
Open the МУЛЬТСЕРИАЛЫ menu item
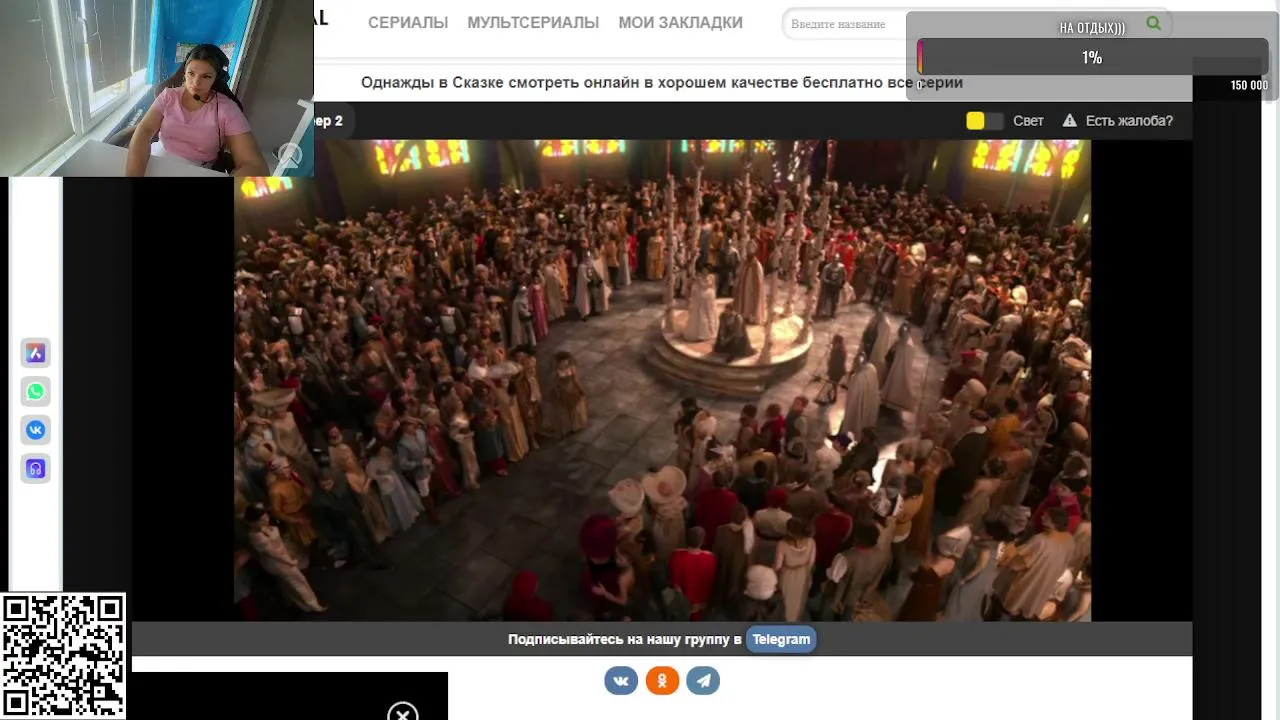(x=533, y=22)
